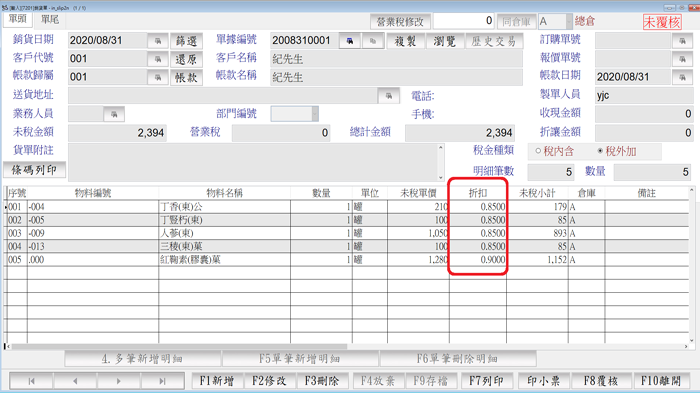Open date picker icon beside 帳款日期
Screen dimensions: 700x393
click(x=682, y=77)
